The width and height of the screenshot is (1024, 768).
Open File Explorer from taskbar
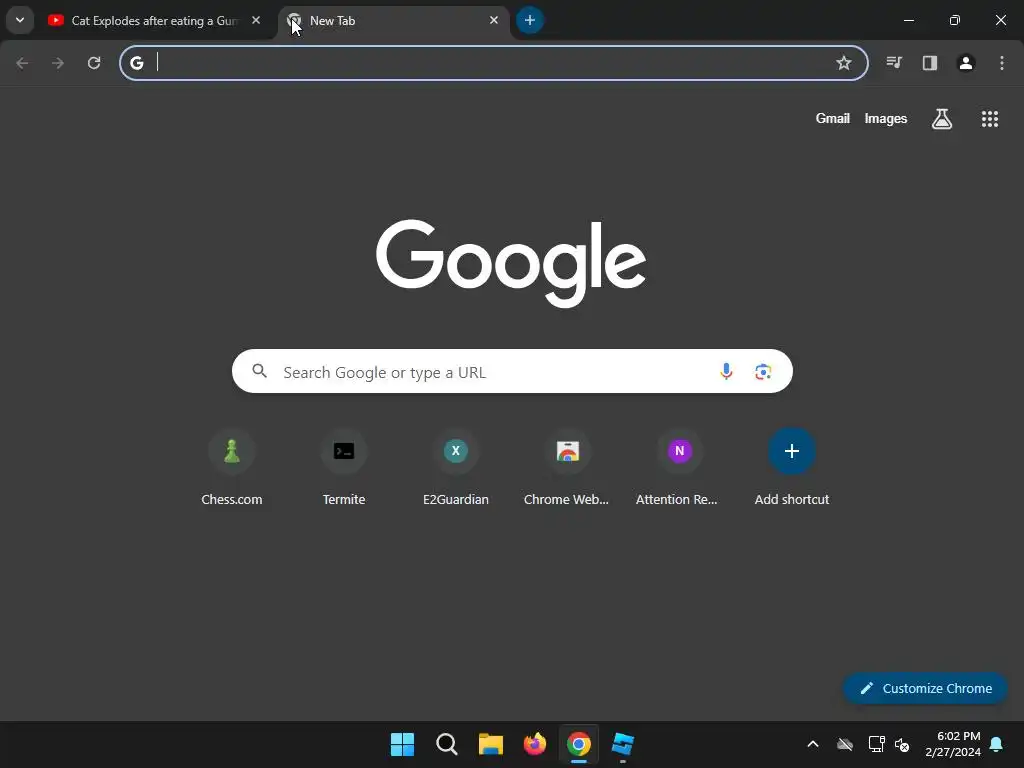coord(490,744)
